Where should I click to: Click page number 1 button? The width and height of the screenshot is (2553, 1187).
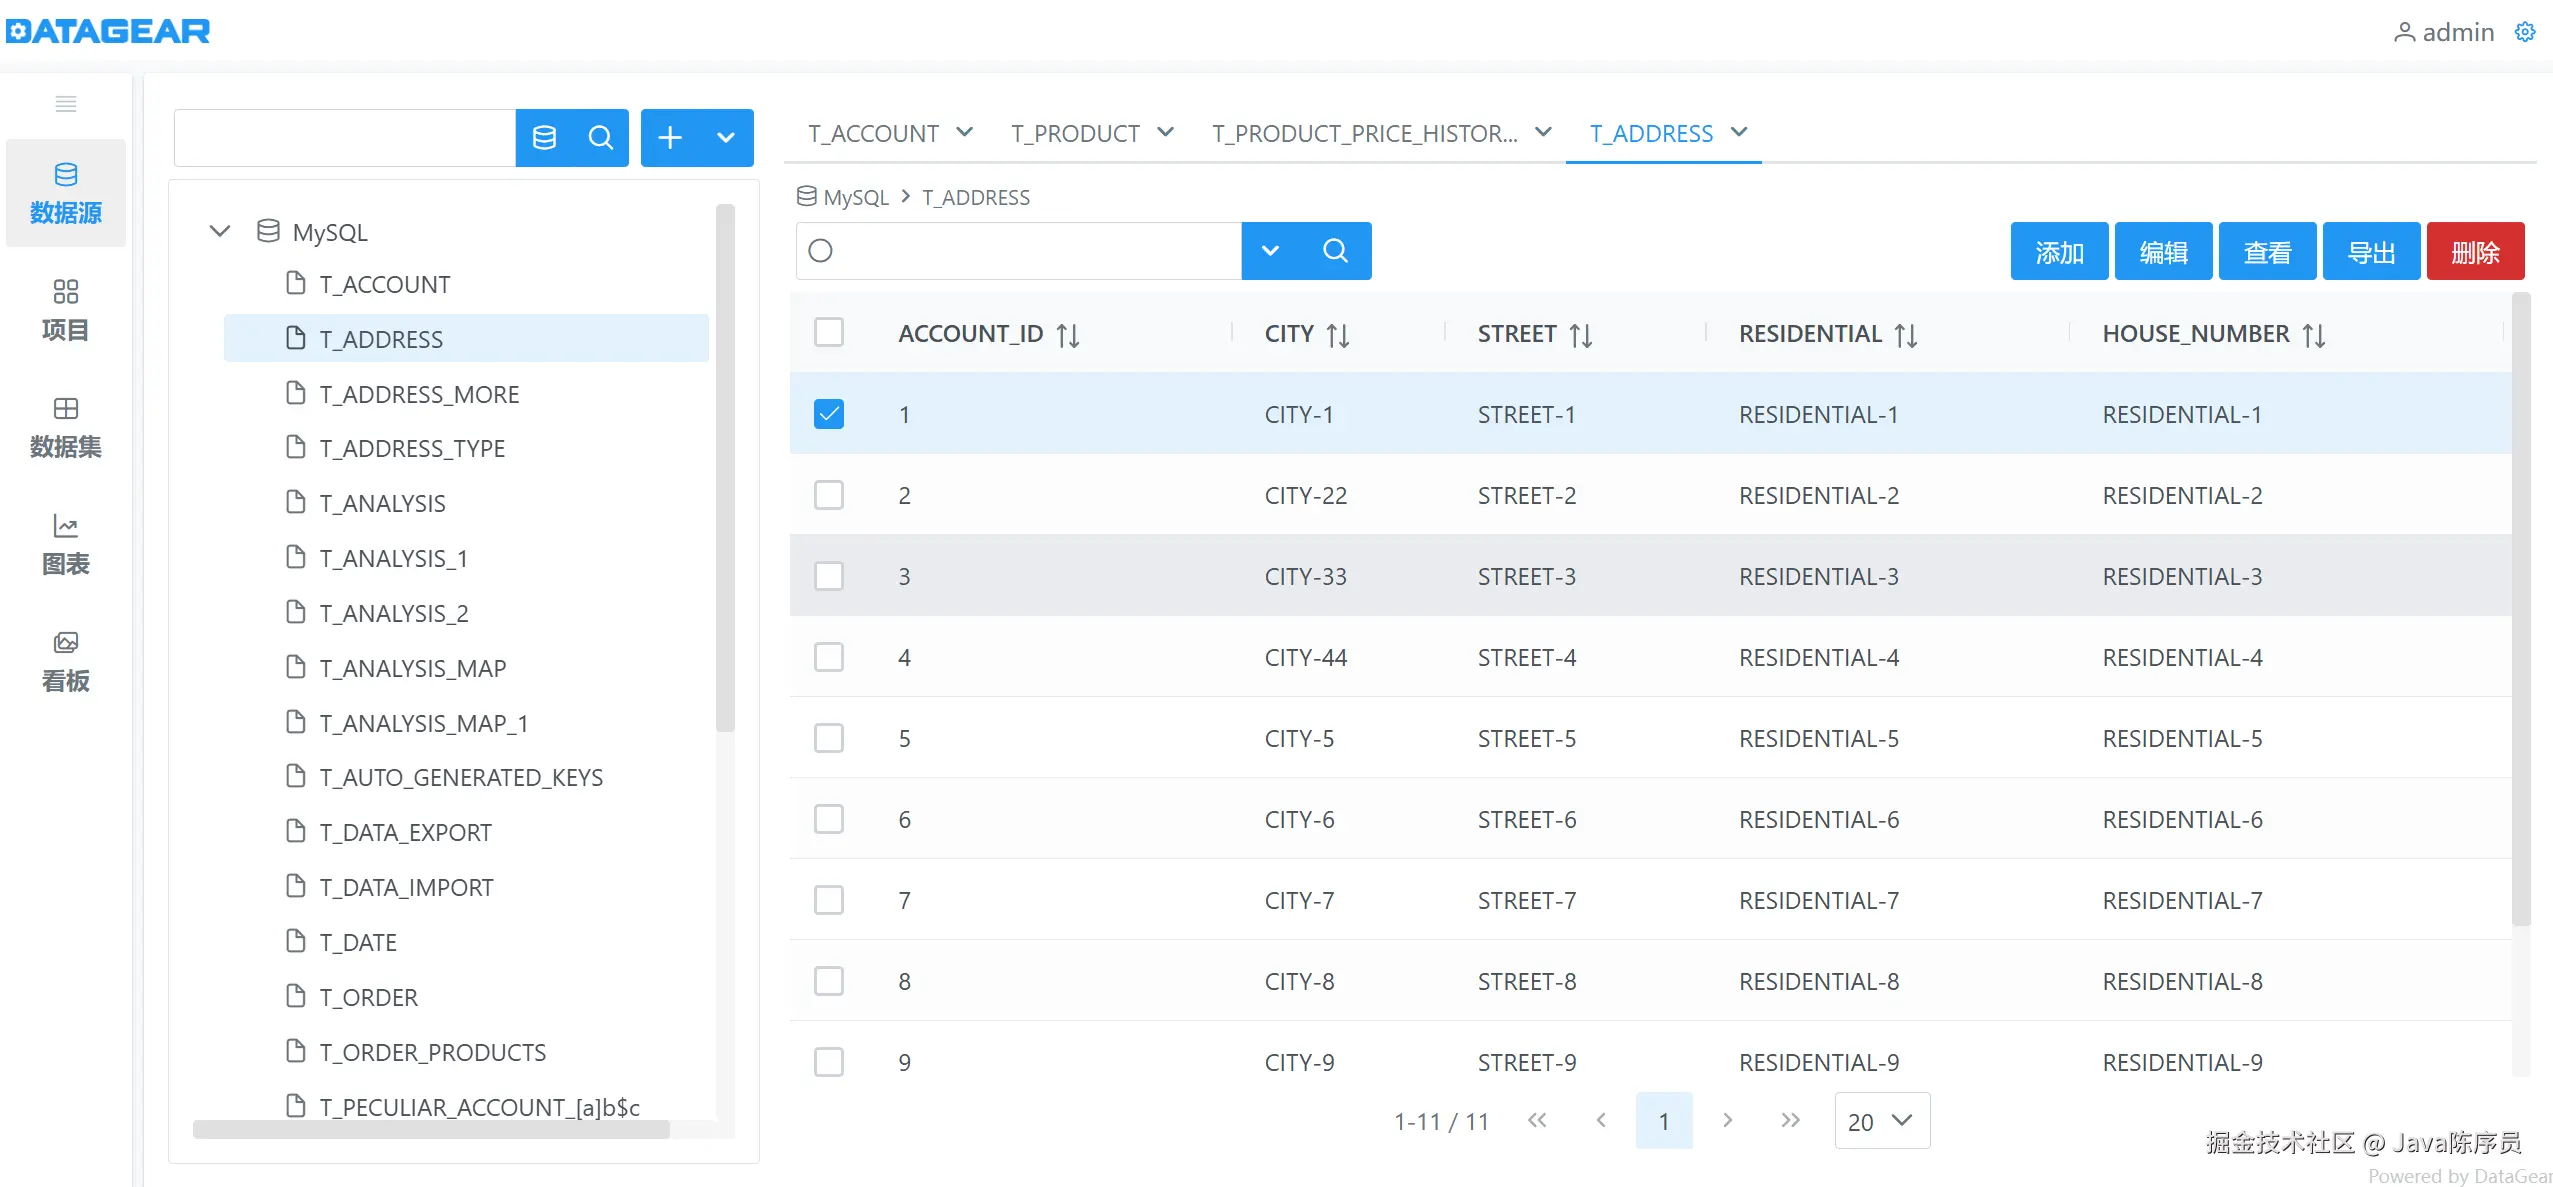pos(1664,1121)
